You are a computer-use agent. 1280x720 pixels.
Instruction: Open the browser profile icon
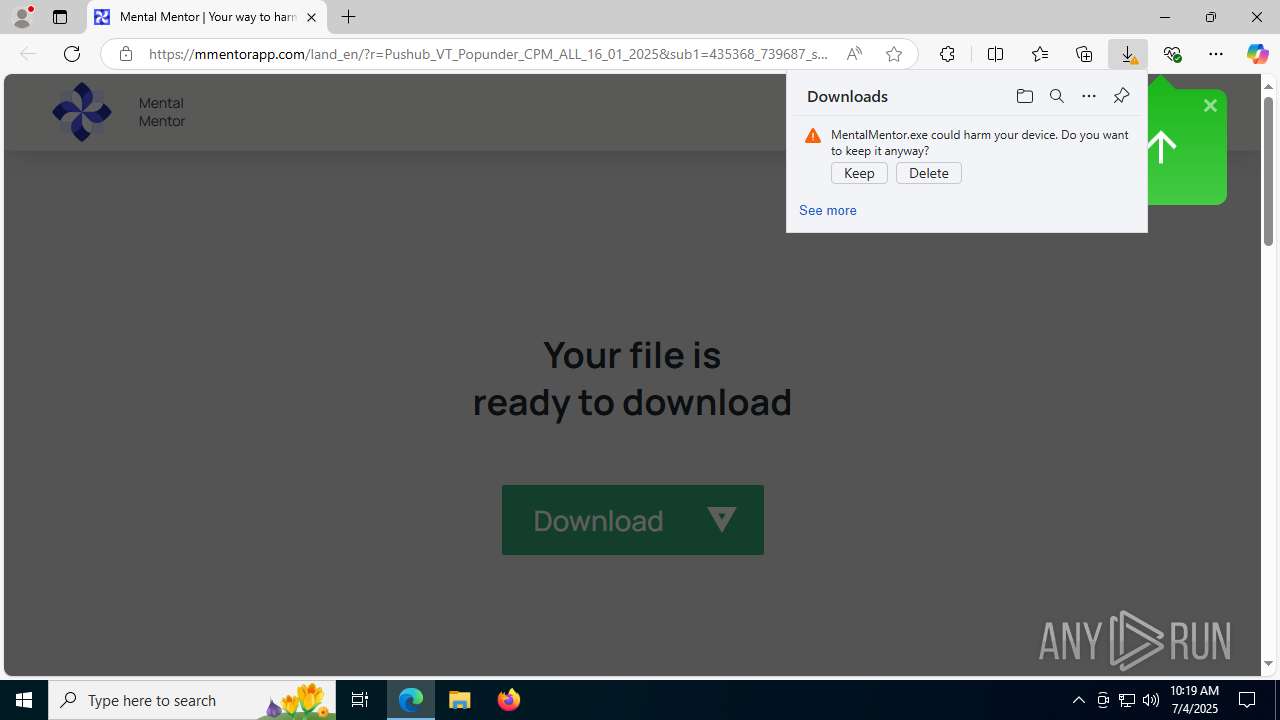coord(22,17)
